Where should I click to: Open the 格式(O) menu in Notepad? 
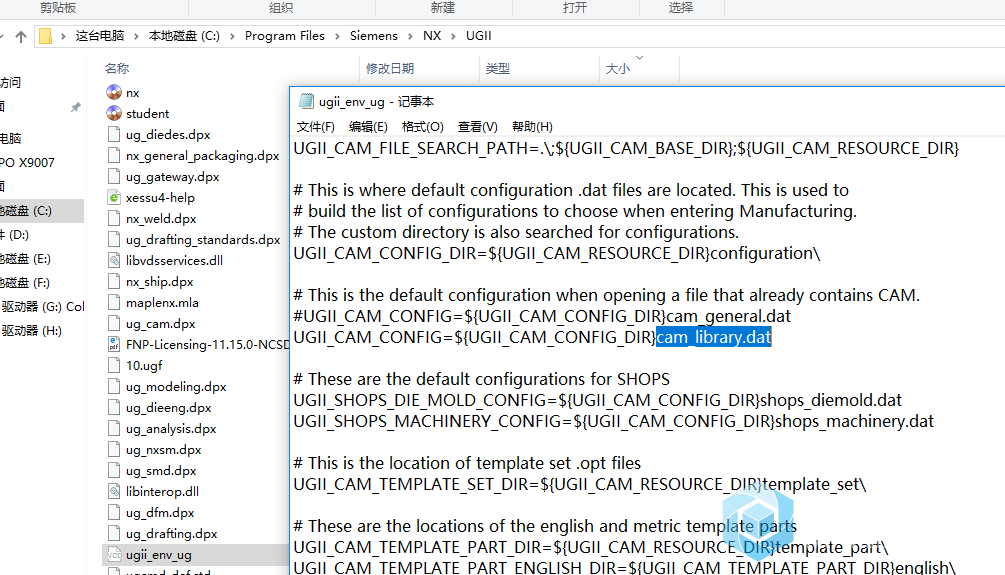[423, 126]
